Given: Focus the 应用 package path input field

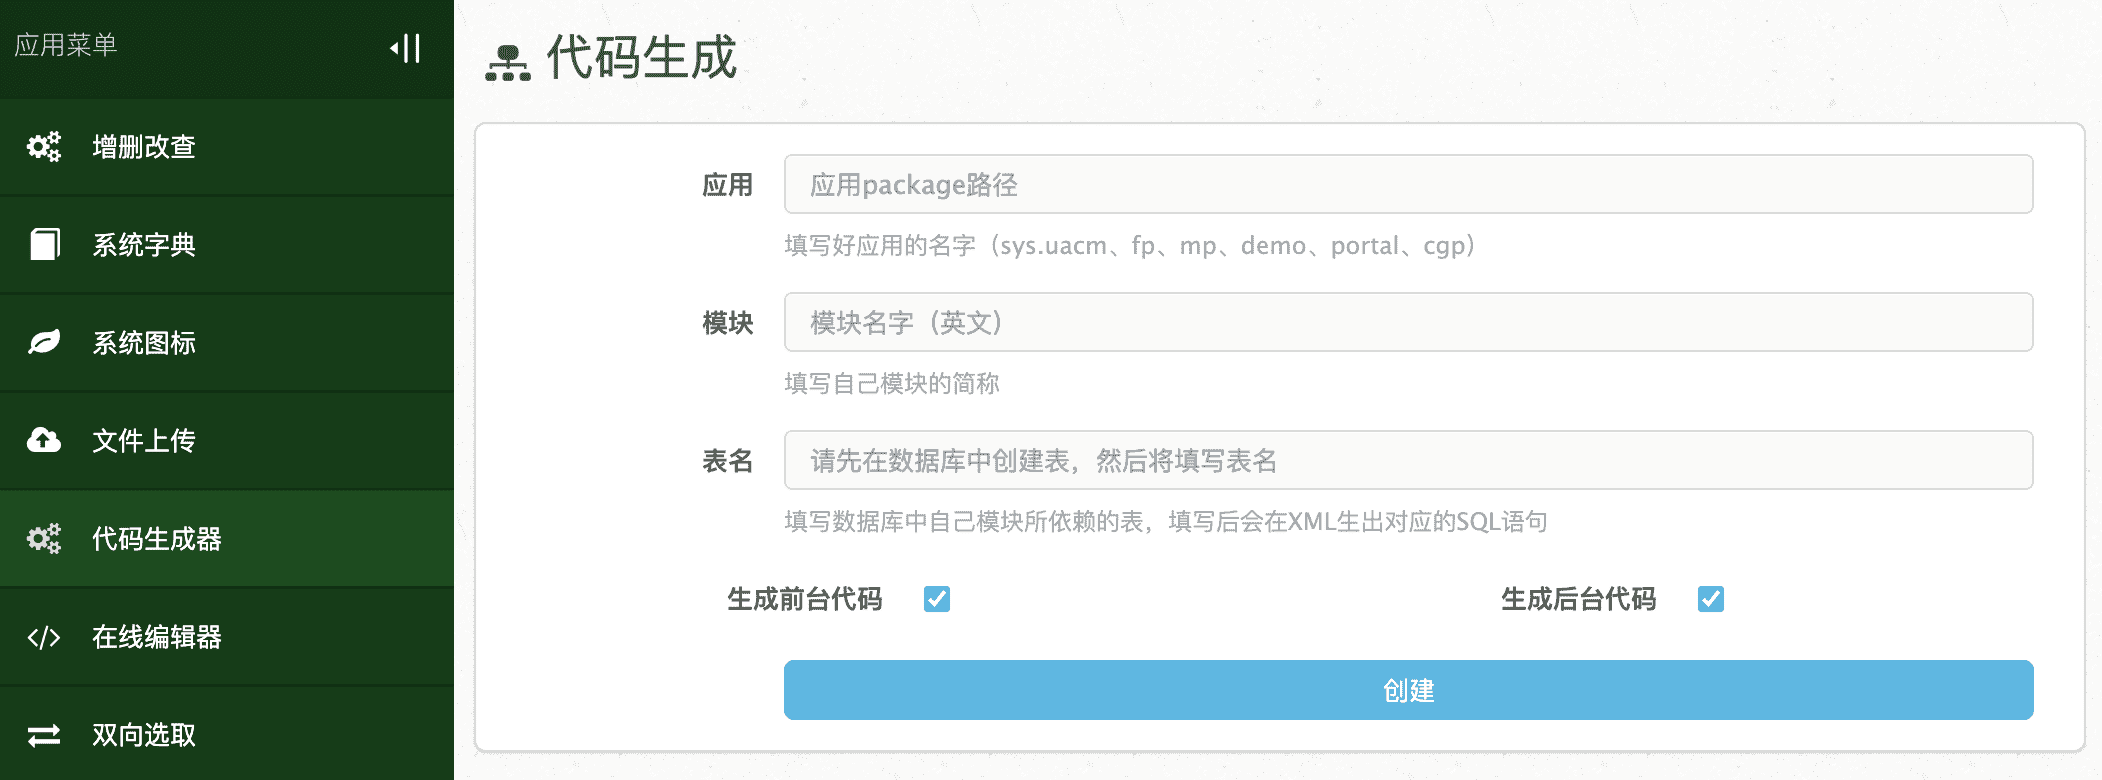Looking at the screenshot, I should coord(1408,184).
